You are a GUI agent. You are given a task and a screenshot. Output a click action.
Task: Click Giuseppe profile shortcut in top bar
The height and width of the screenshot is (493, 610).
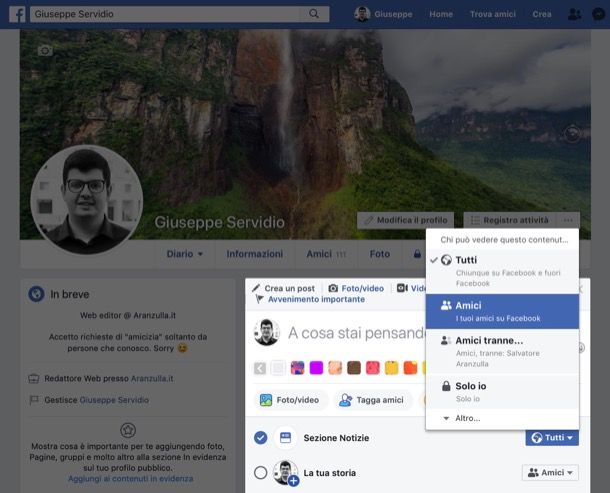click(383, 14)
